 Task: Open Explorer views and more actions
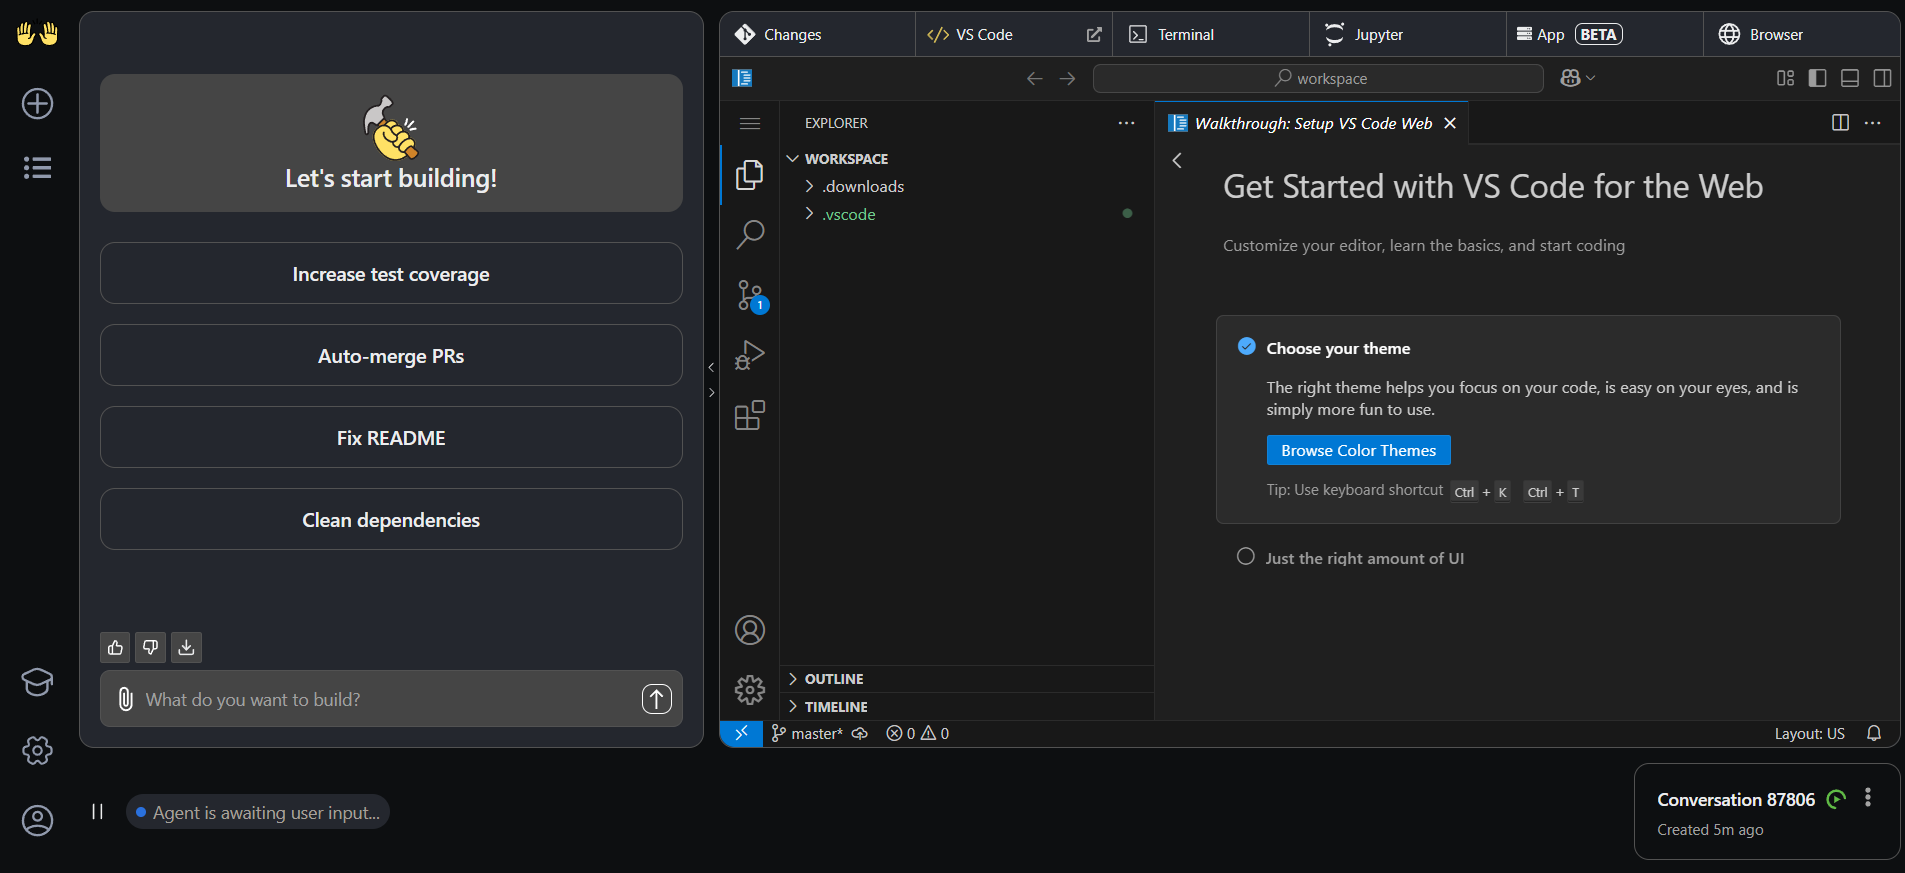(x=1127, y=123)
